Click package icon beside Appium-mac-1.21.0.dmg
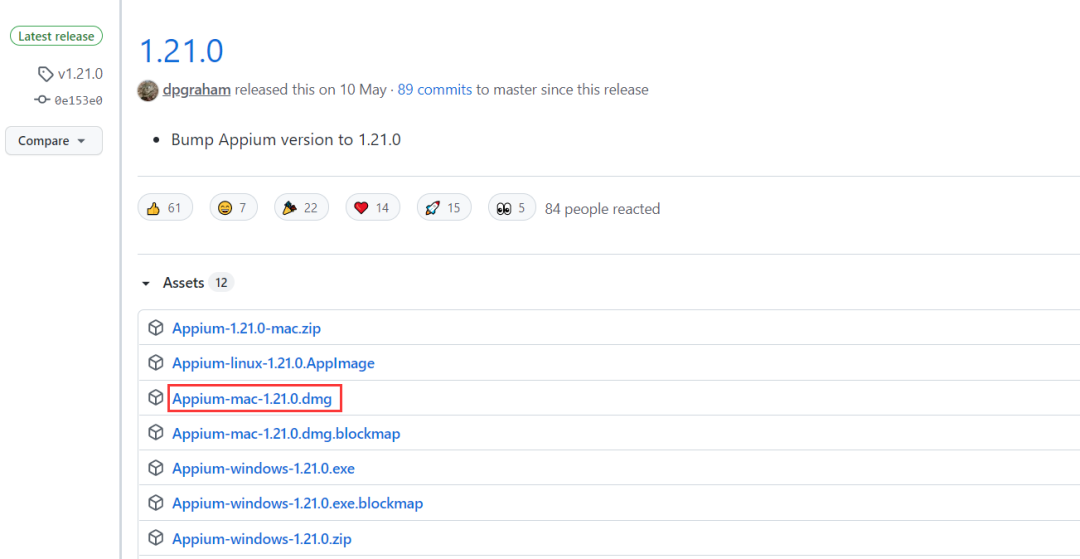The height and width of the screenshot is (559, 1080). (x=156, y=397)
